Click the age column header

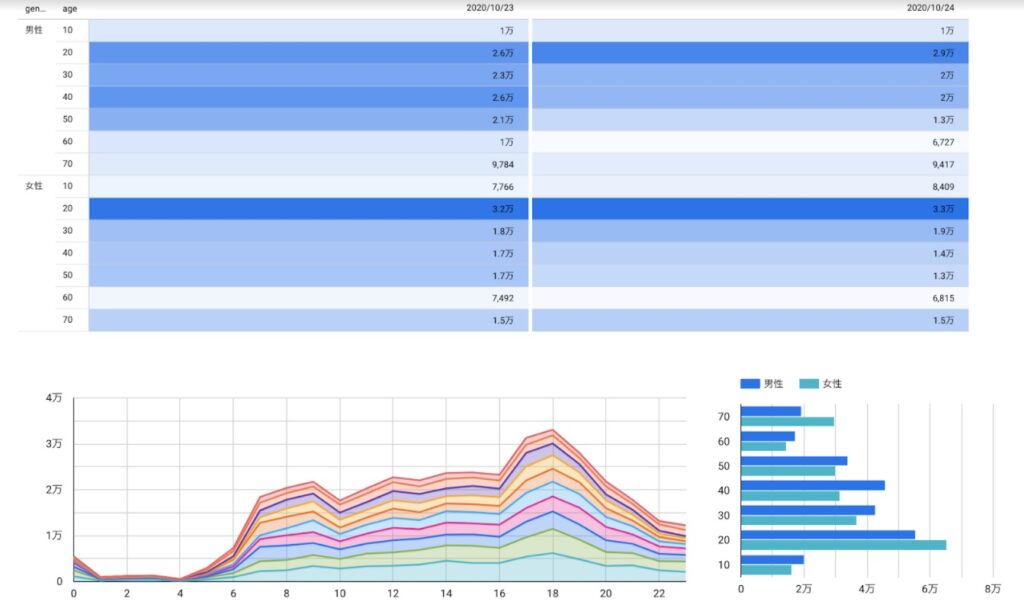69,8
